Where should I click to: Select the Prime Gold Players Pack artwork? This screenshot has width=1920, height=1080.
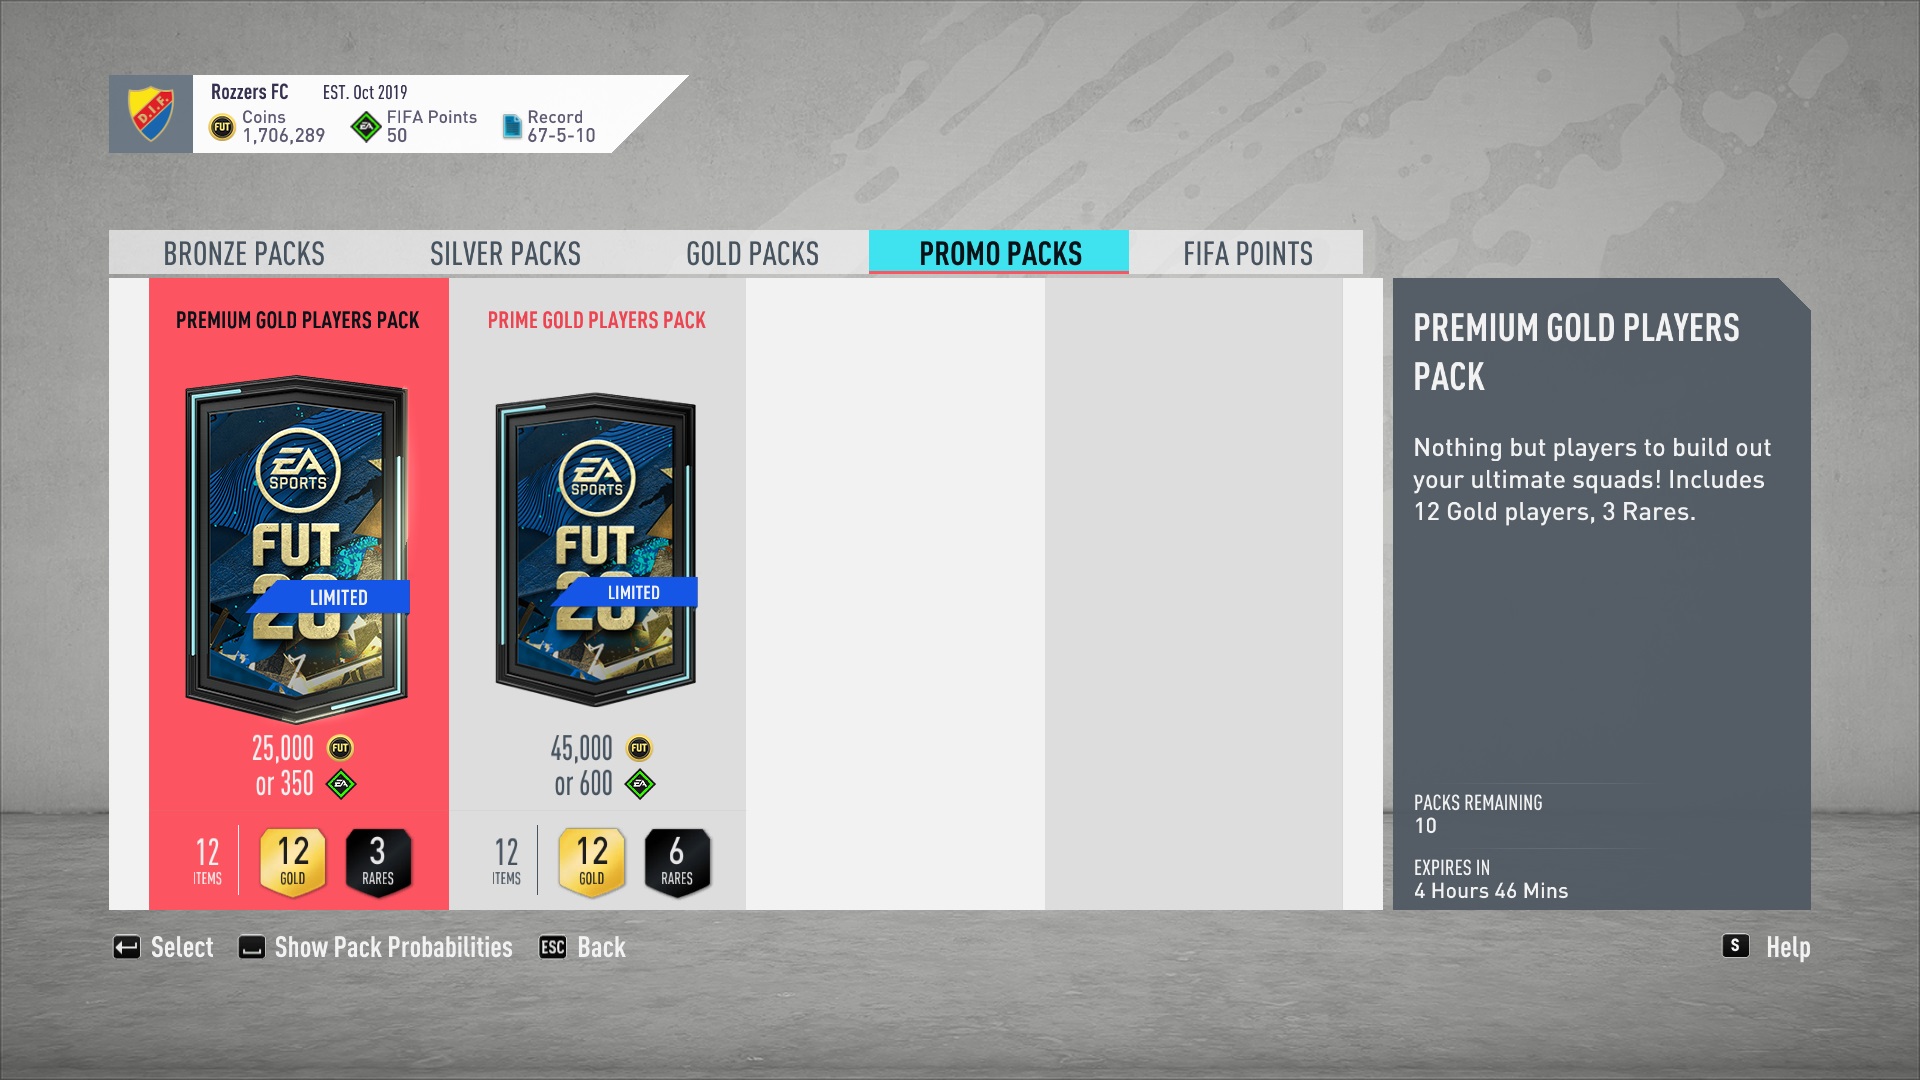point(596,549)
